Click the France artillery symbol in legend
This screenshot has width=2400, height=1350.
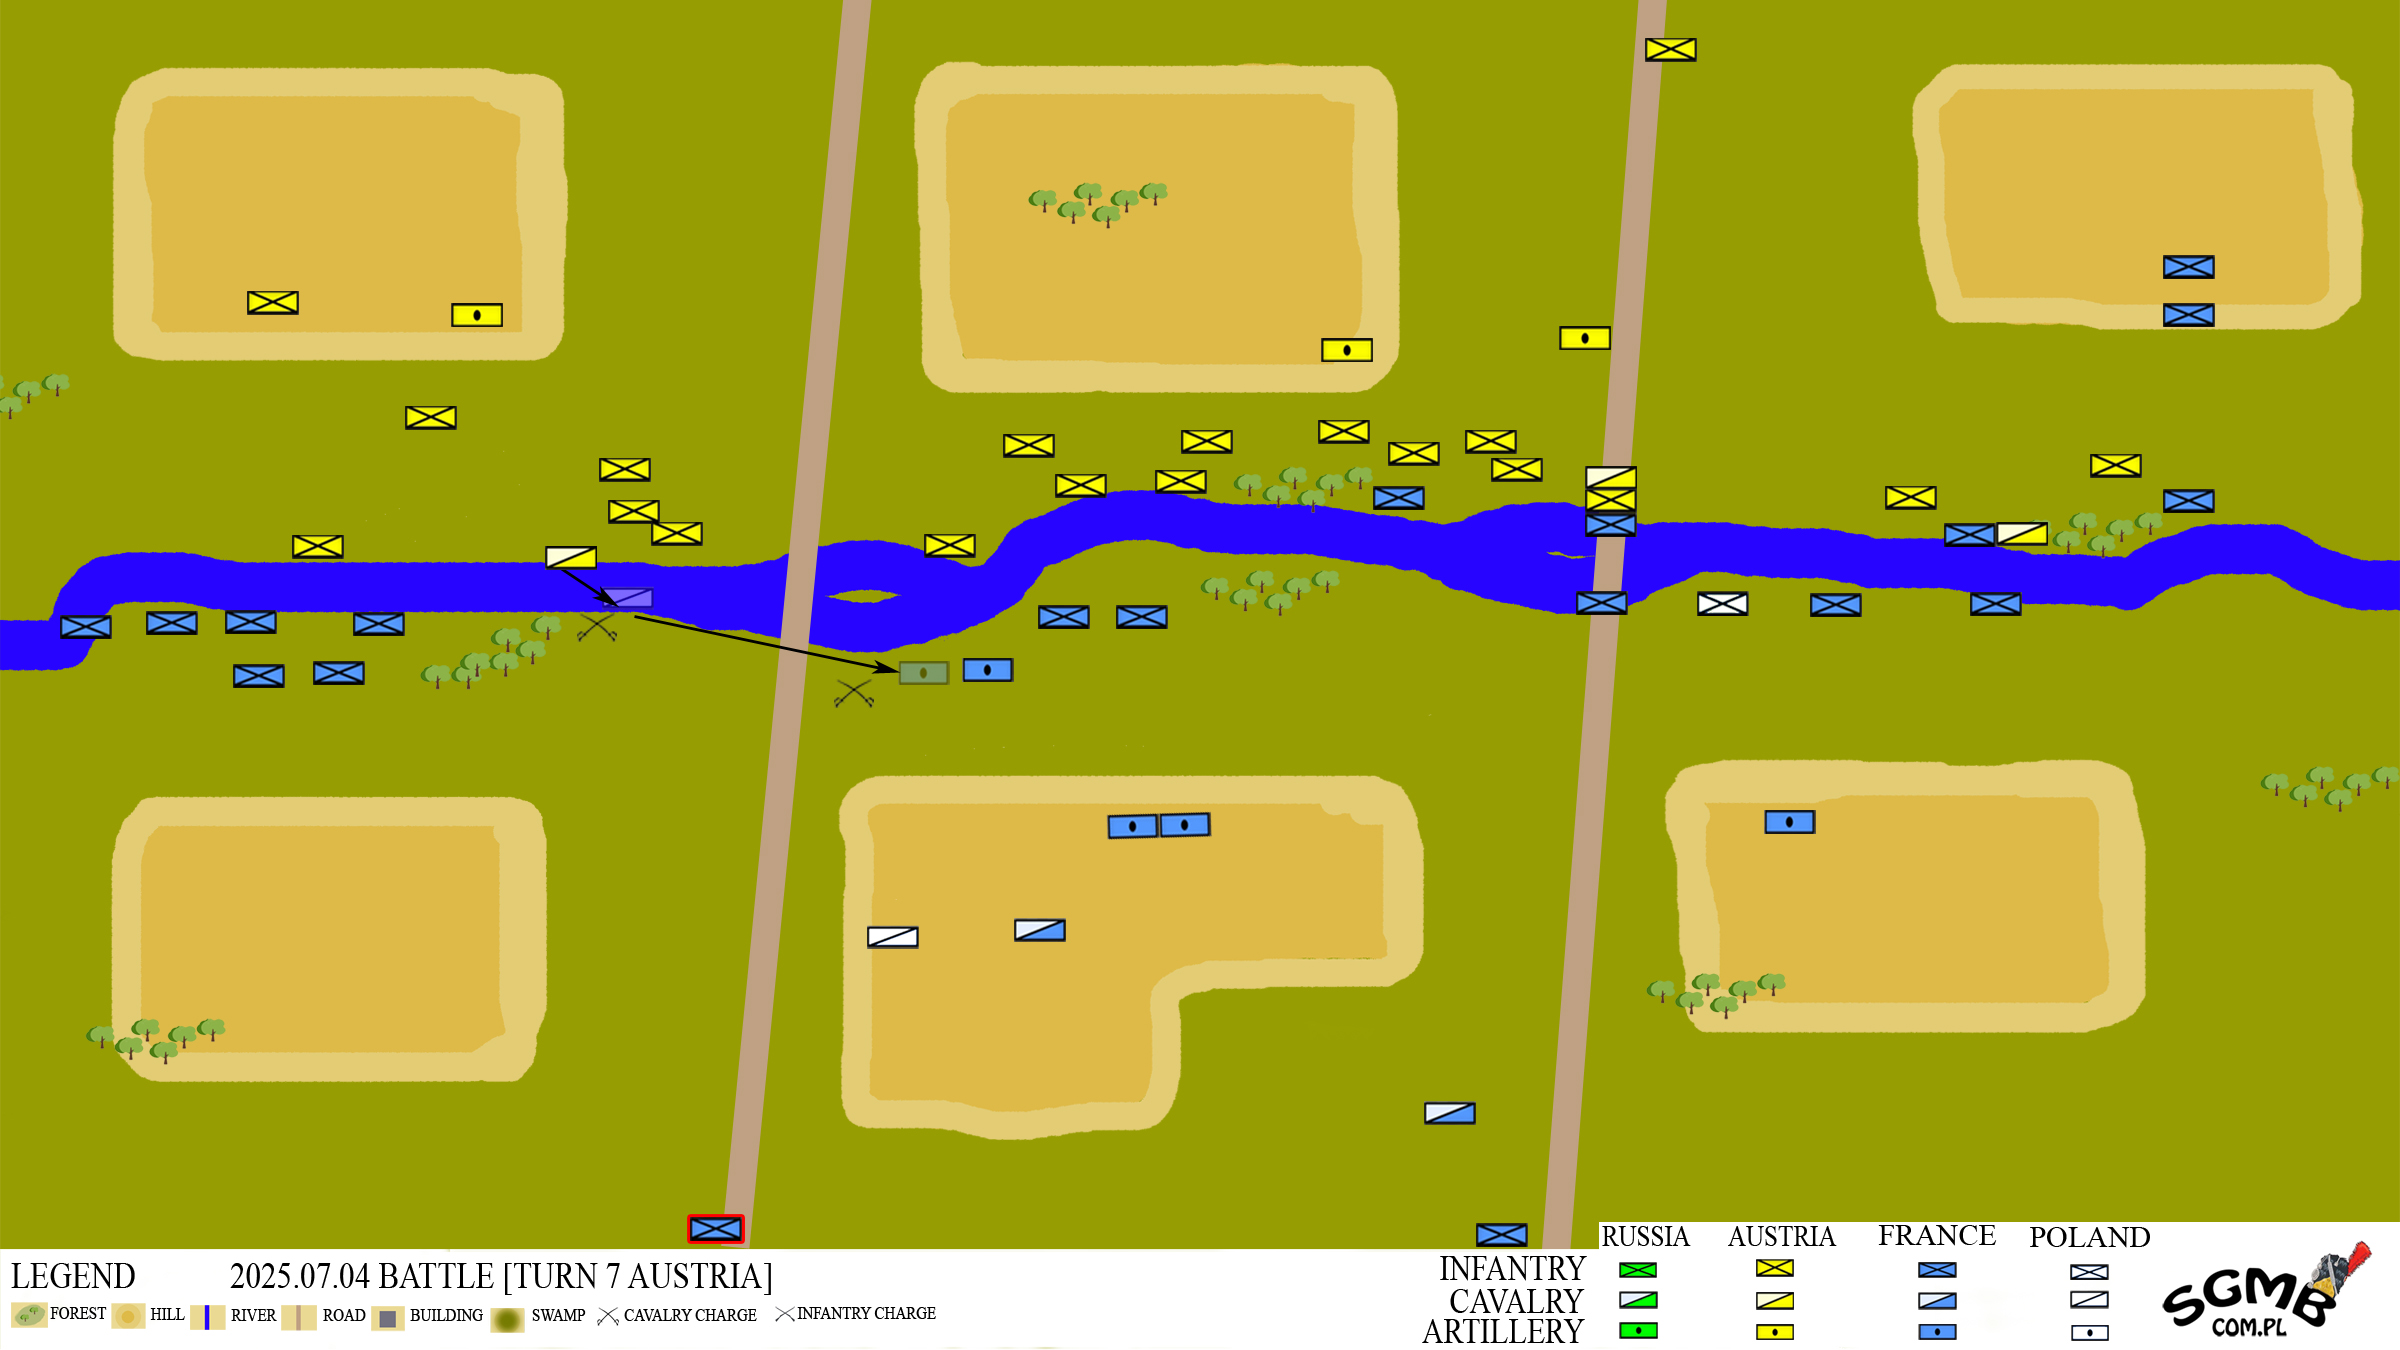point(1937,1332)
